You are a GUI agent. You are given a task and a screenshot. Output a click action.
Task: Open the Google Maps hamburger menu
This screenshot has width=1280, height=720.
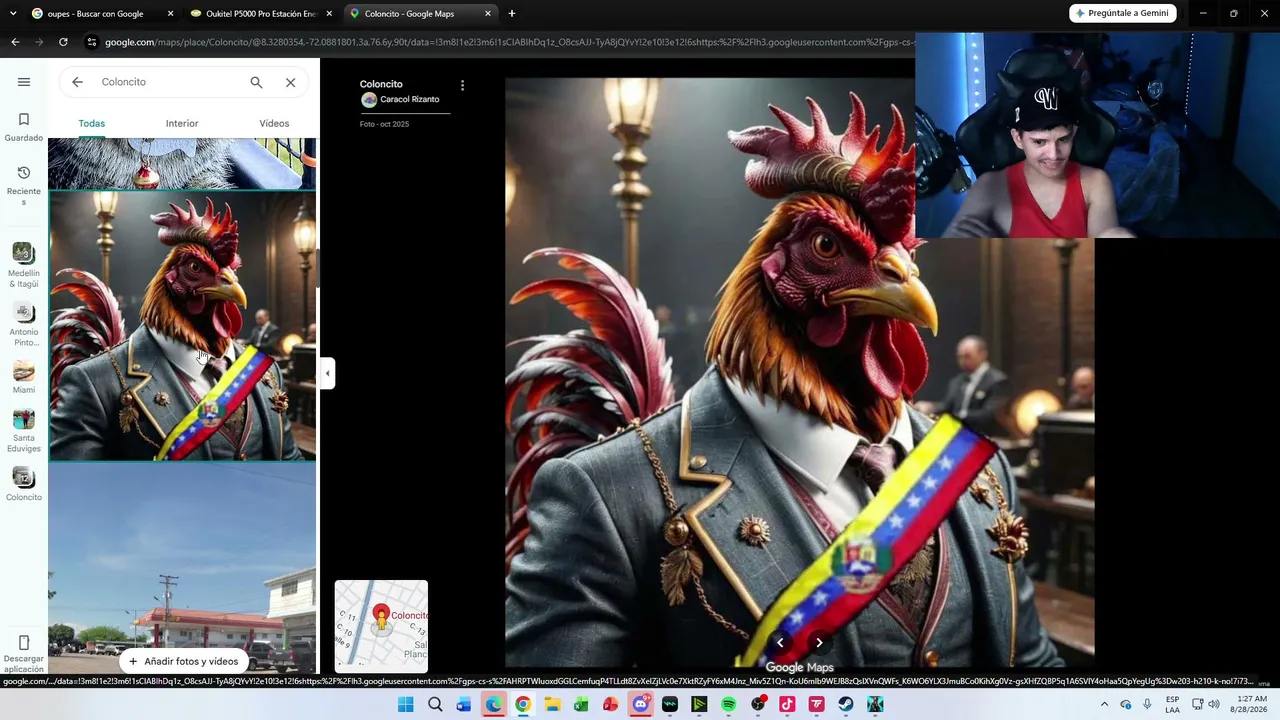pyautogui.click(x=24, y=82)
